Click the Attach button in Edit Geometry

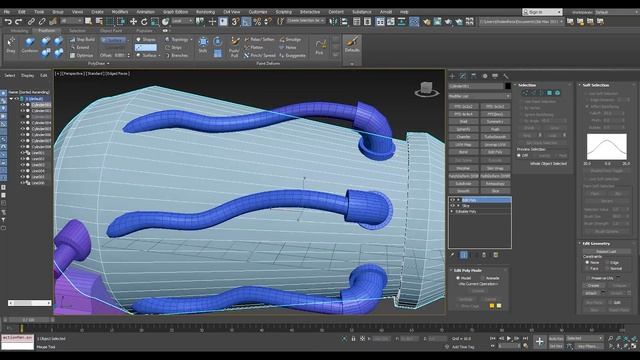(591, 293)
